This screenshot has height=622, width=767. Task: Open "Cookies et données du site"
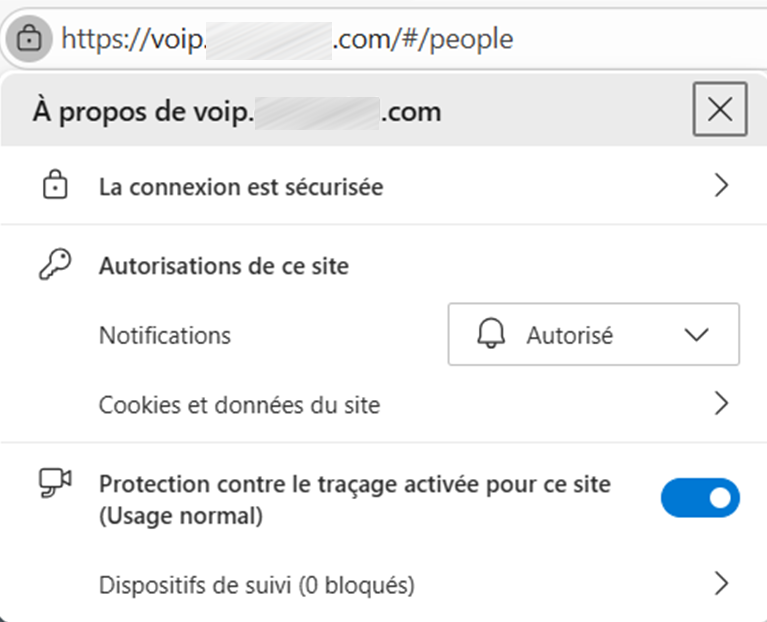(x=240, y=405)
